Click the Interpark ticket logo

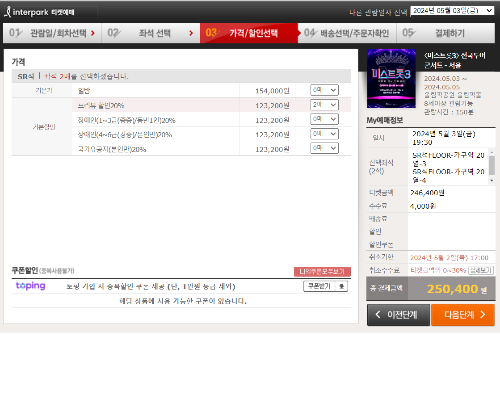pyautogui.click(x=39, y=12)
